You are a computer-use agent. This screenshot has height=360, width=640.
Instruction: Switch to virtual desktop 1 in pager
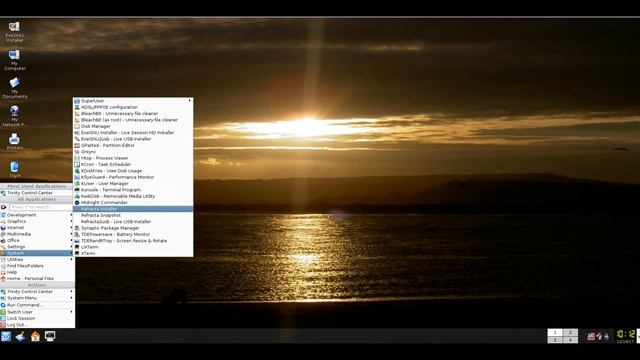click(555, 332)
